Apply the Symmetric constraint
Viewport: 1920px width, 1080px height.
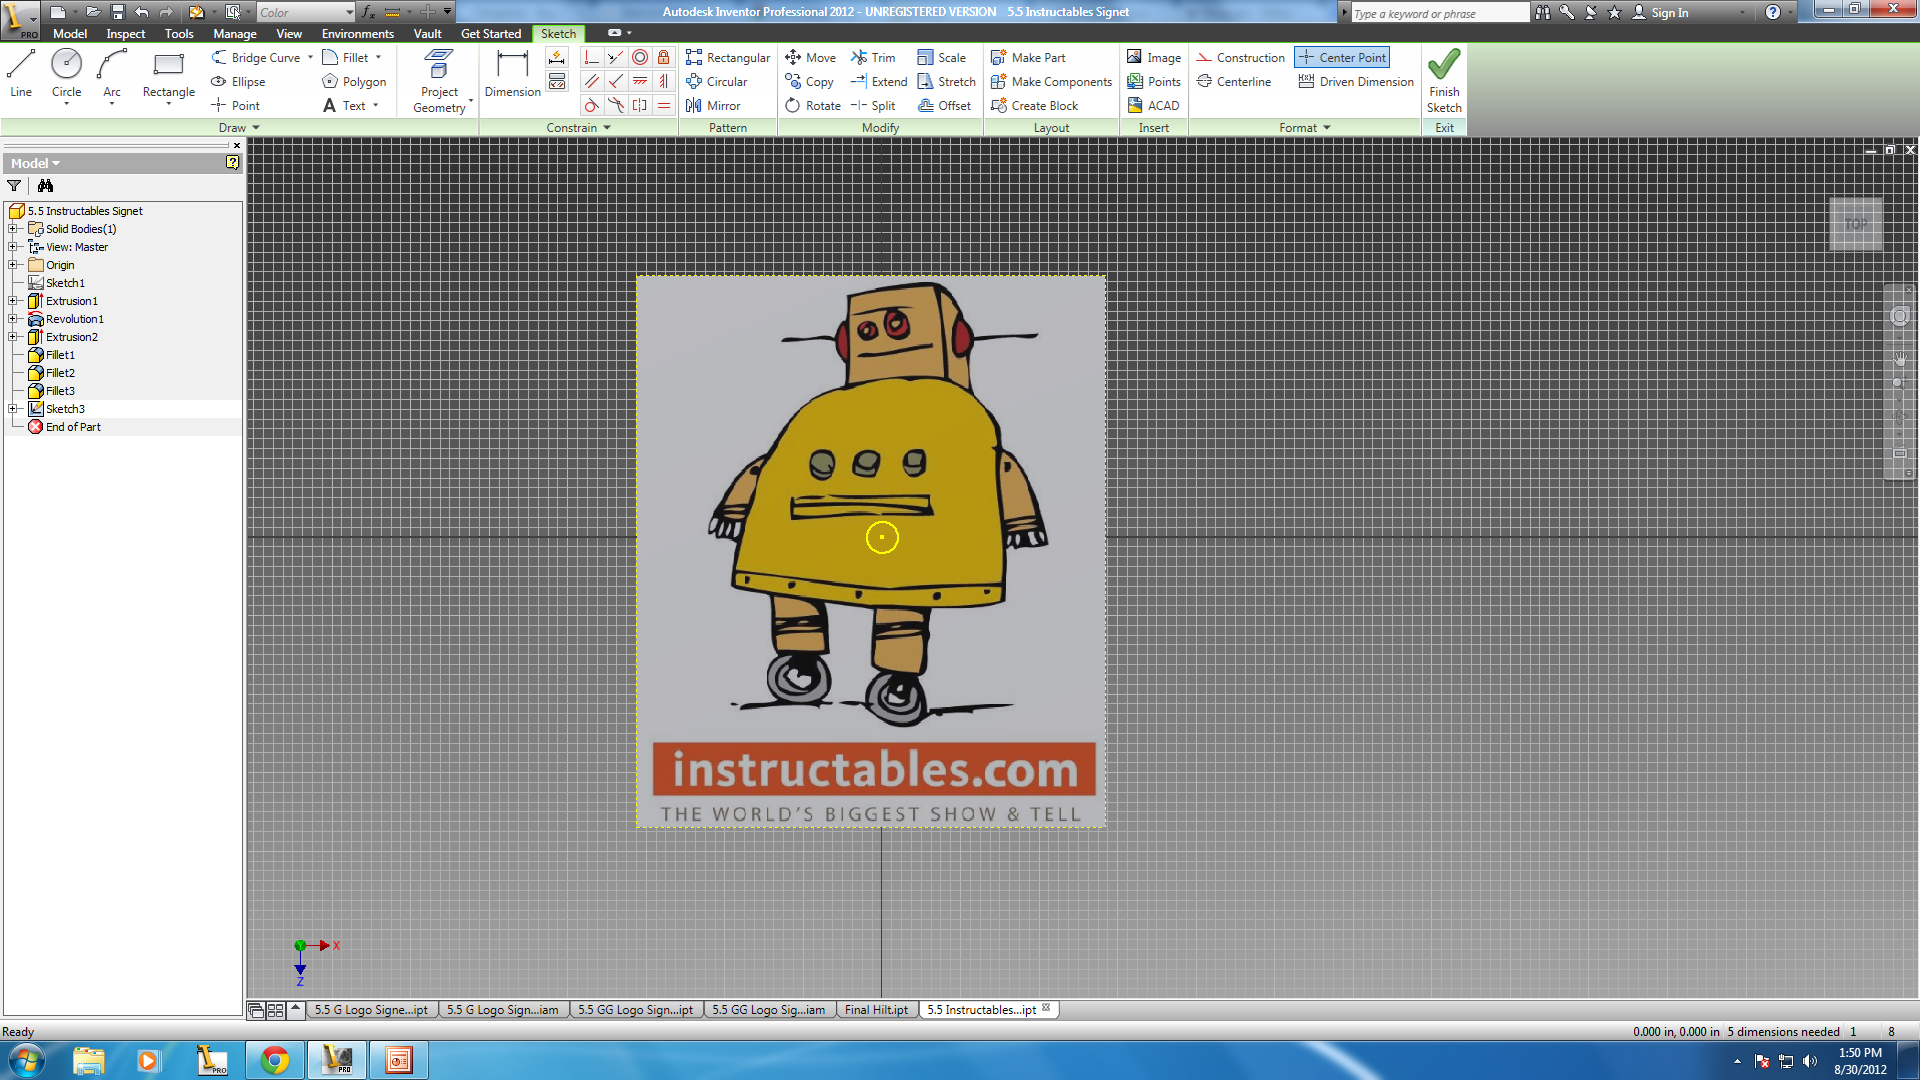pyautogui.click(x=640, y=106)
